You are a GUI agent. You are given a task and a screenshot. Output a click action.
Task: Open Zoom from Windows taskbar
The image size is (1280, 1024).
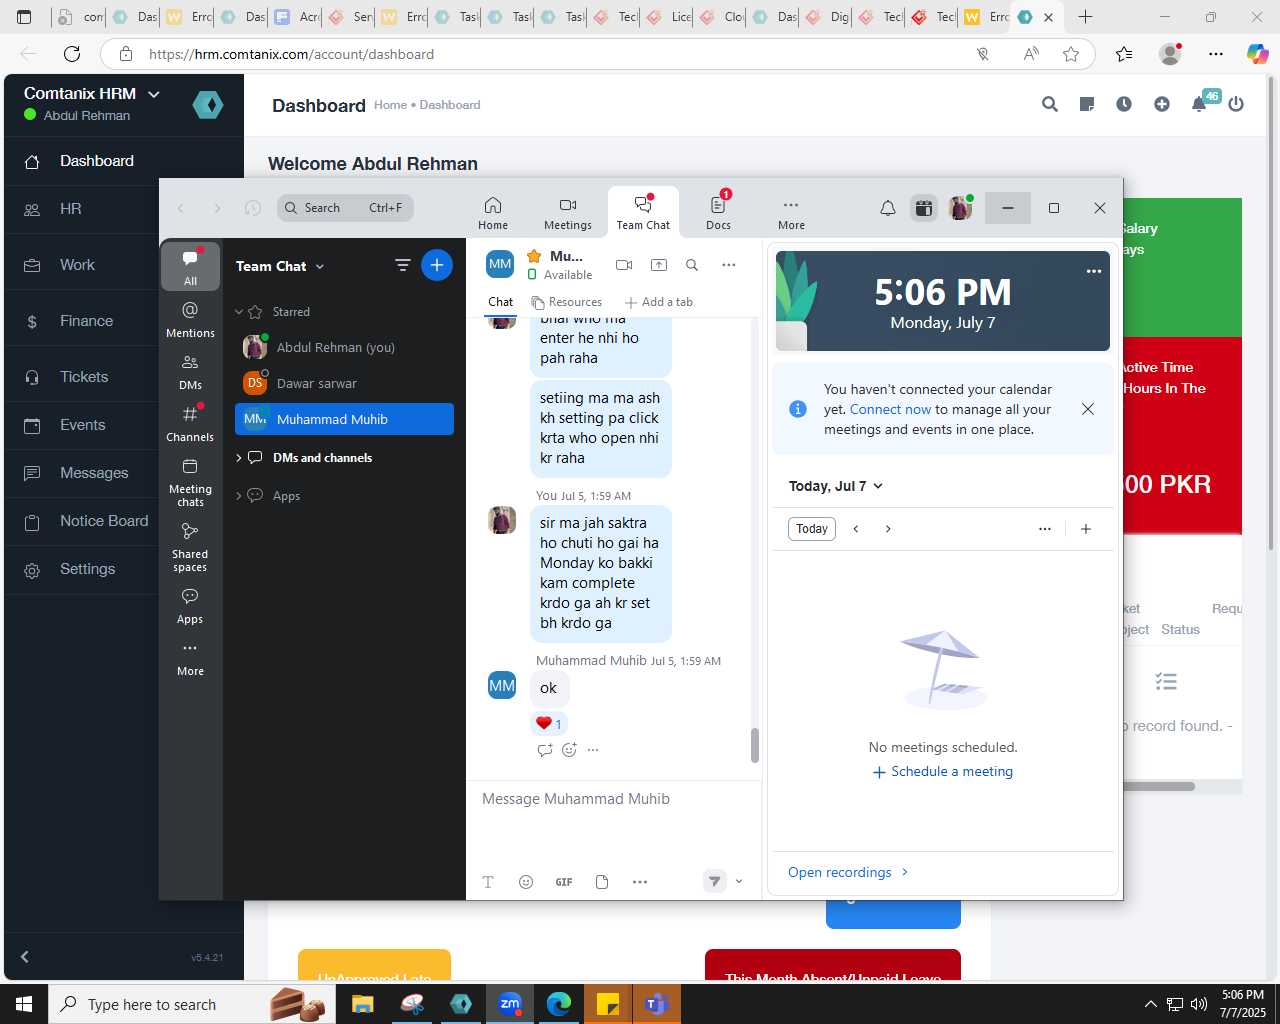pyautogui.click(x=510, y=1004)
